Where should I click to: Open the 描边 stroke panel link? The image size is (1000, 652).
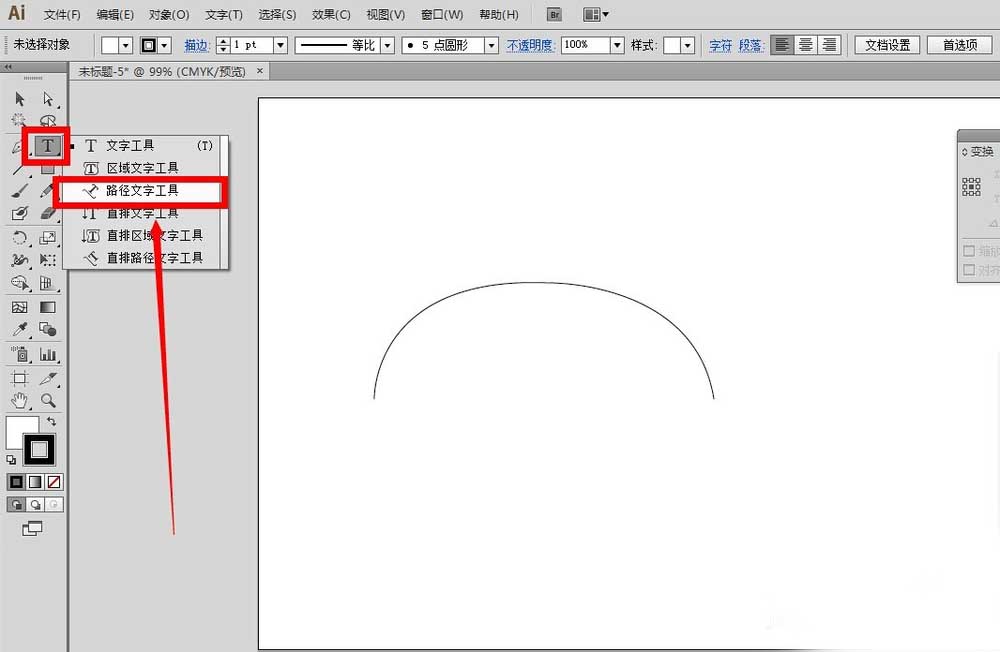pos(197,45)
